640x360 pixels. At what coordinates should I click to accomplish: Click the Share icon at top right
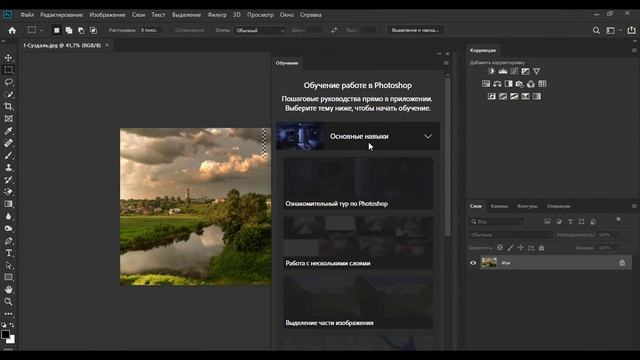tap(631, 30)
